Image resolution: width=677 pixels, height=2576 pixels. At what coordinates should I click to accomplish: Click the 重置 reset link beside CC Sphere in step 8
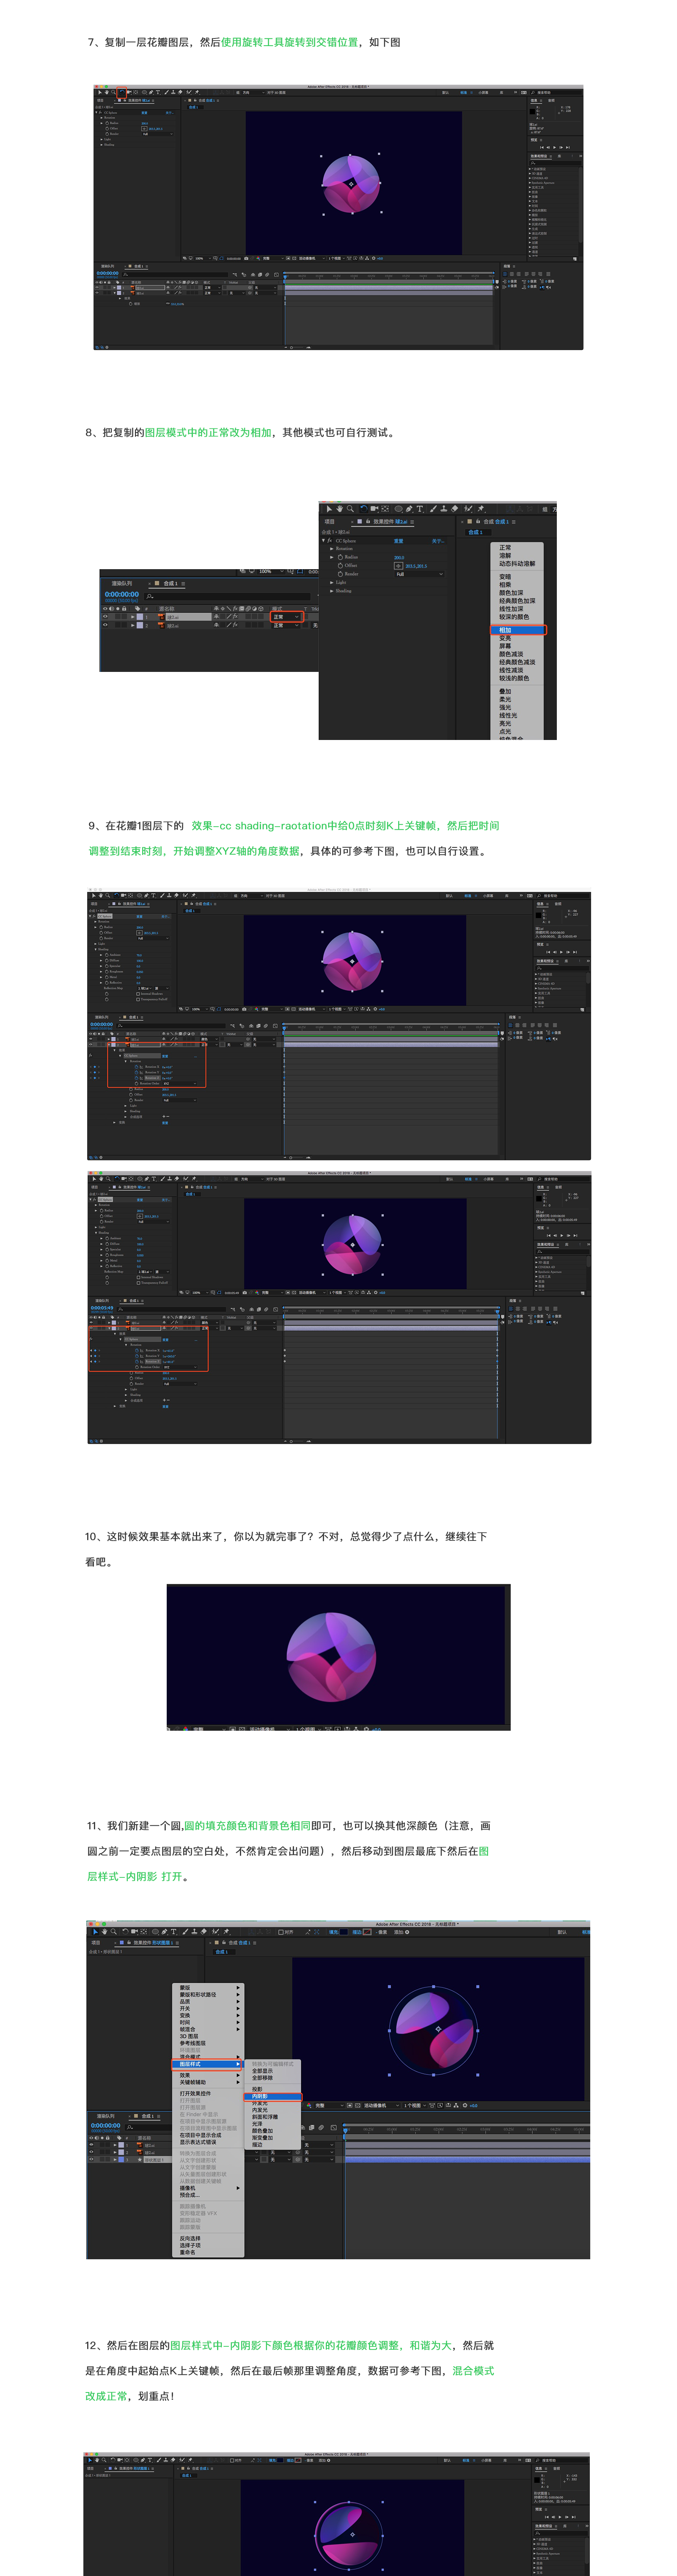(399, 541)
